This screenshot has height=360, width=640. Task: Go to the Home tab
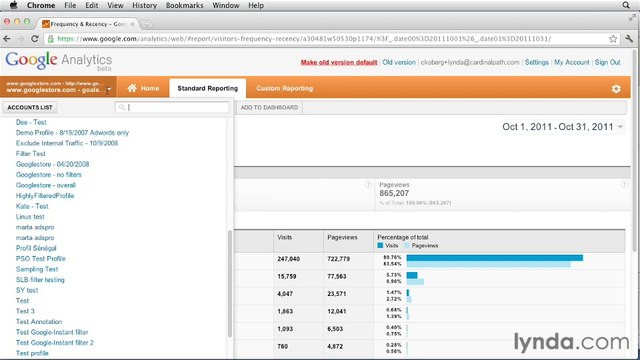(x=143, y=88)
